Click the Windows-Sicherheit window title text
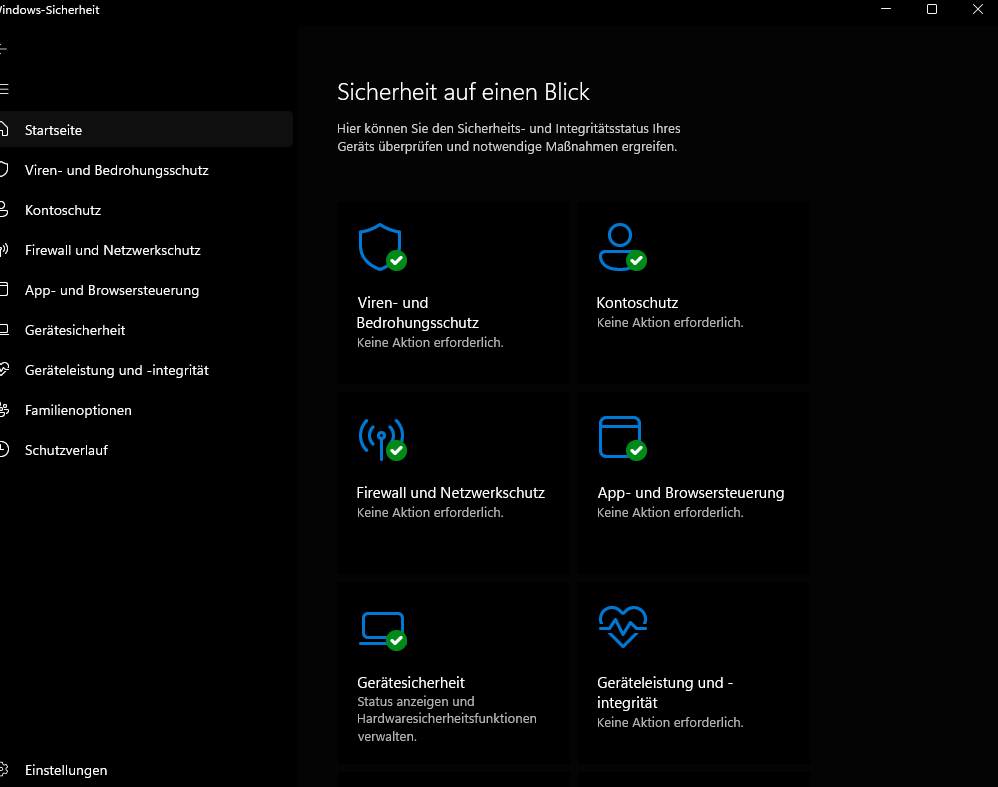The height and width of the screenshot is (787, 998). [50, 10]
